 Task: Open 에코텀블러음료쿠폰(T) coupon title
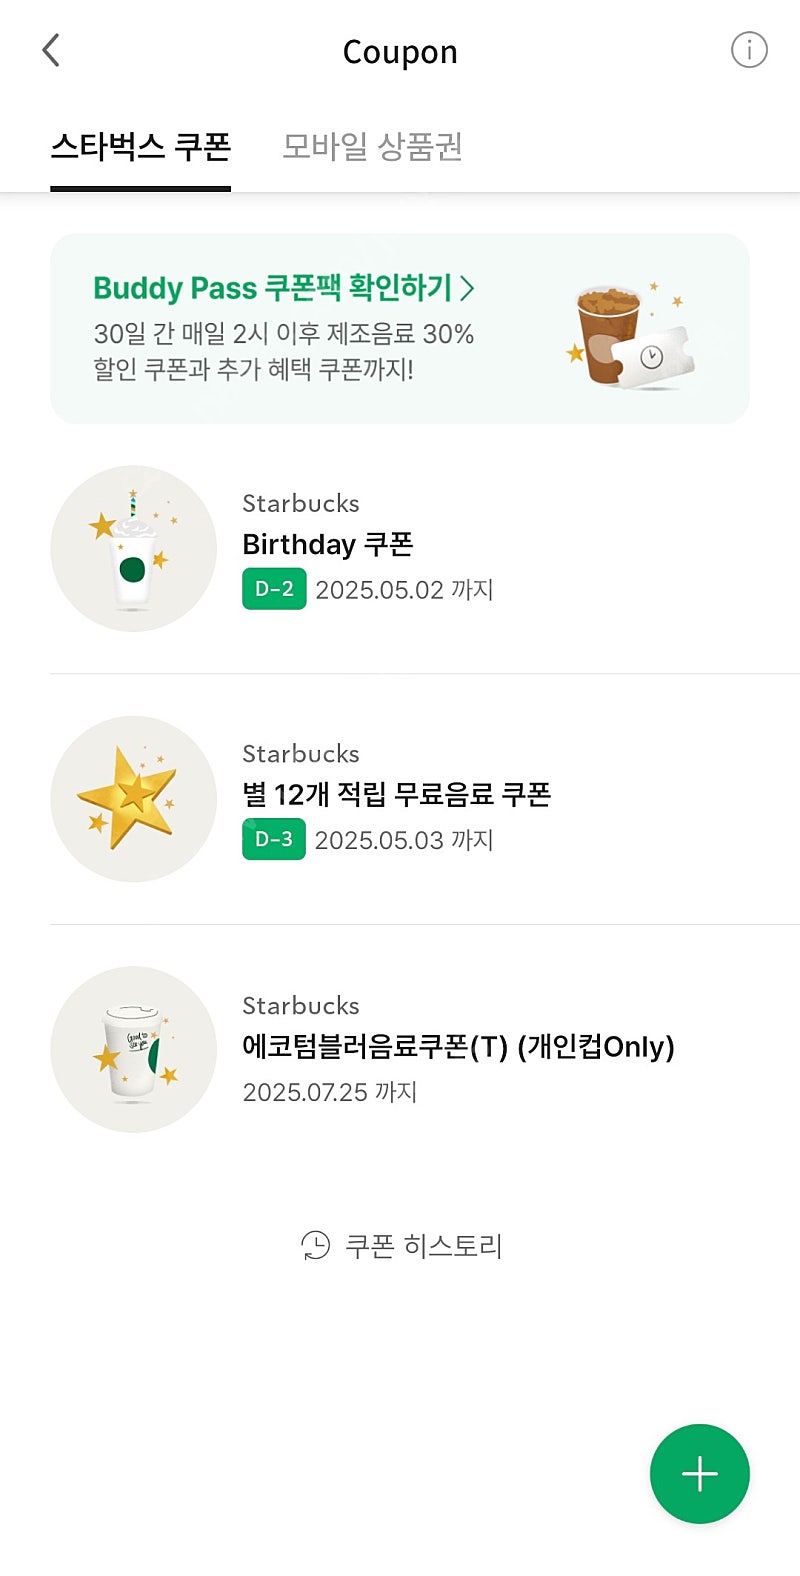coord(458,1046)
